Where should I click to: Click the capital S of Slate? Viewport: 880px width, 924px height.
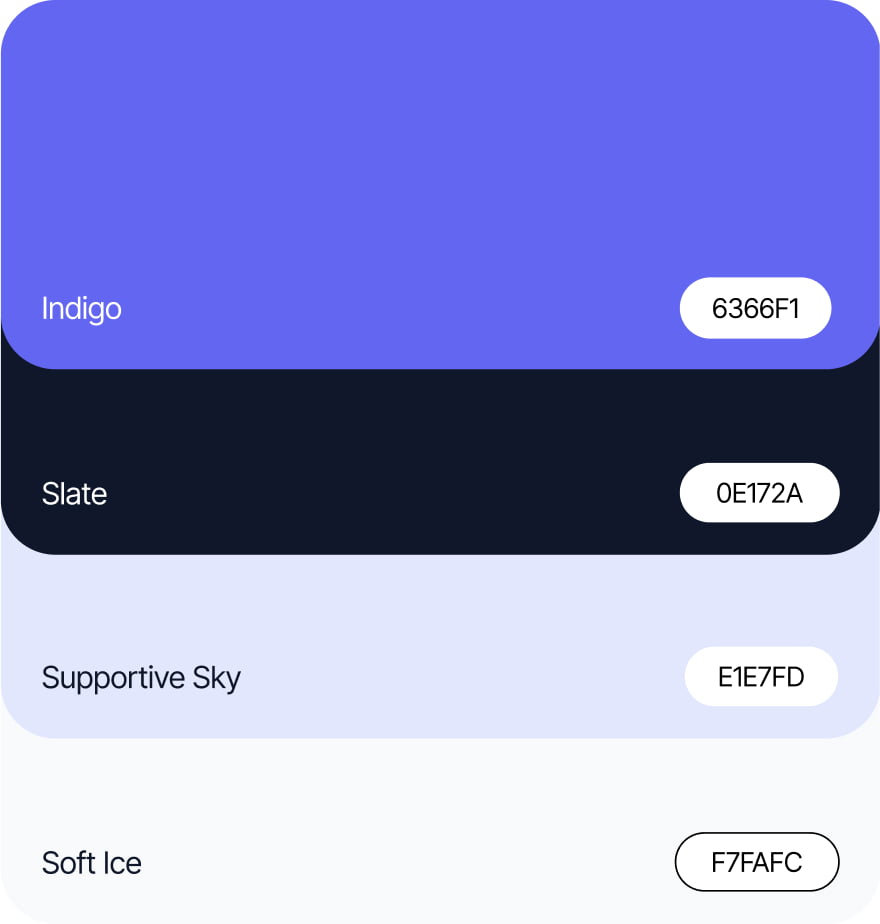click(50, 494)
